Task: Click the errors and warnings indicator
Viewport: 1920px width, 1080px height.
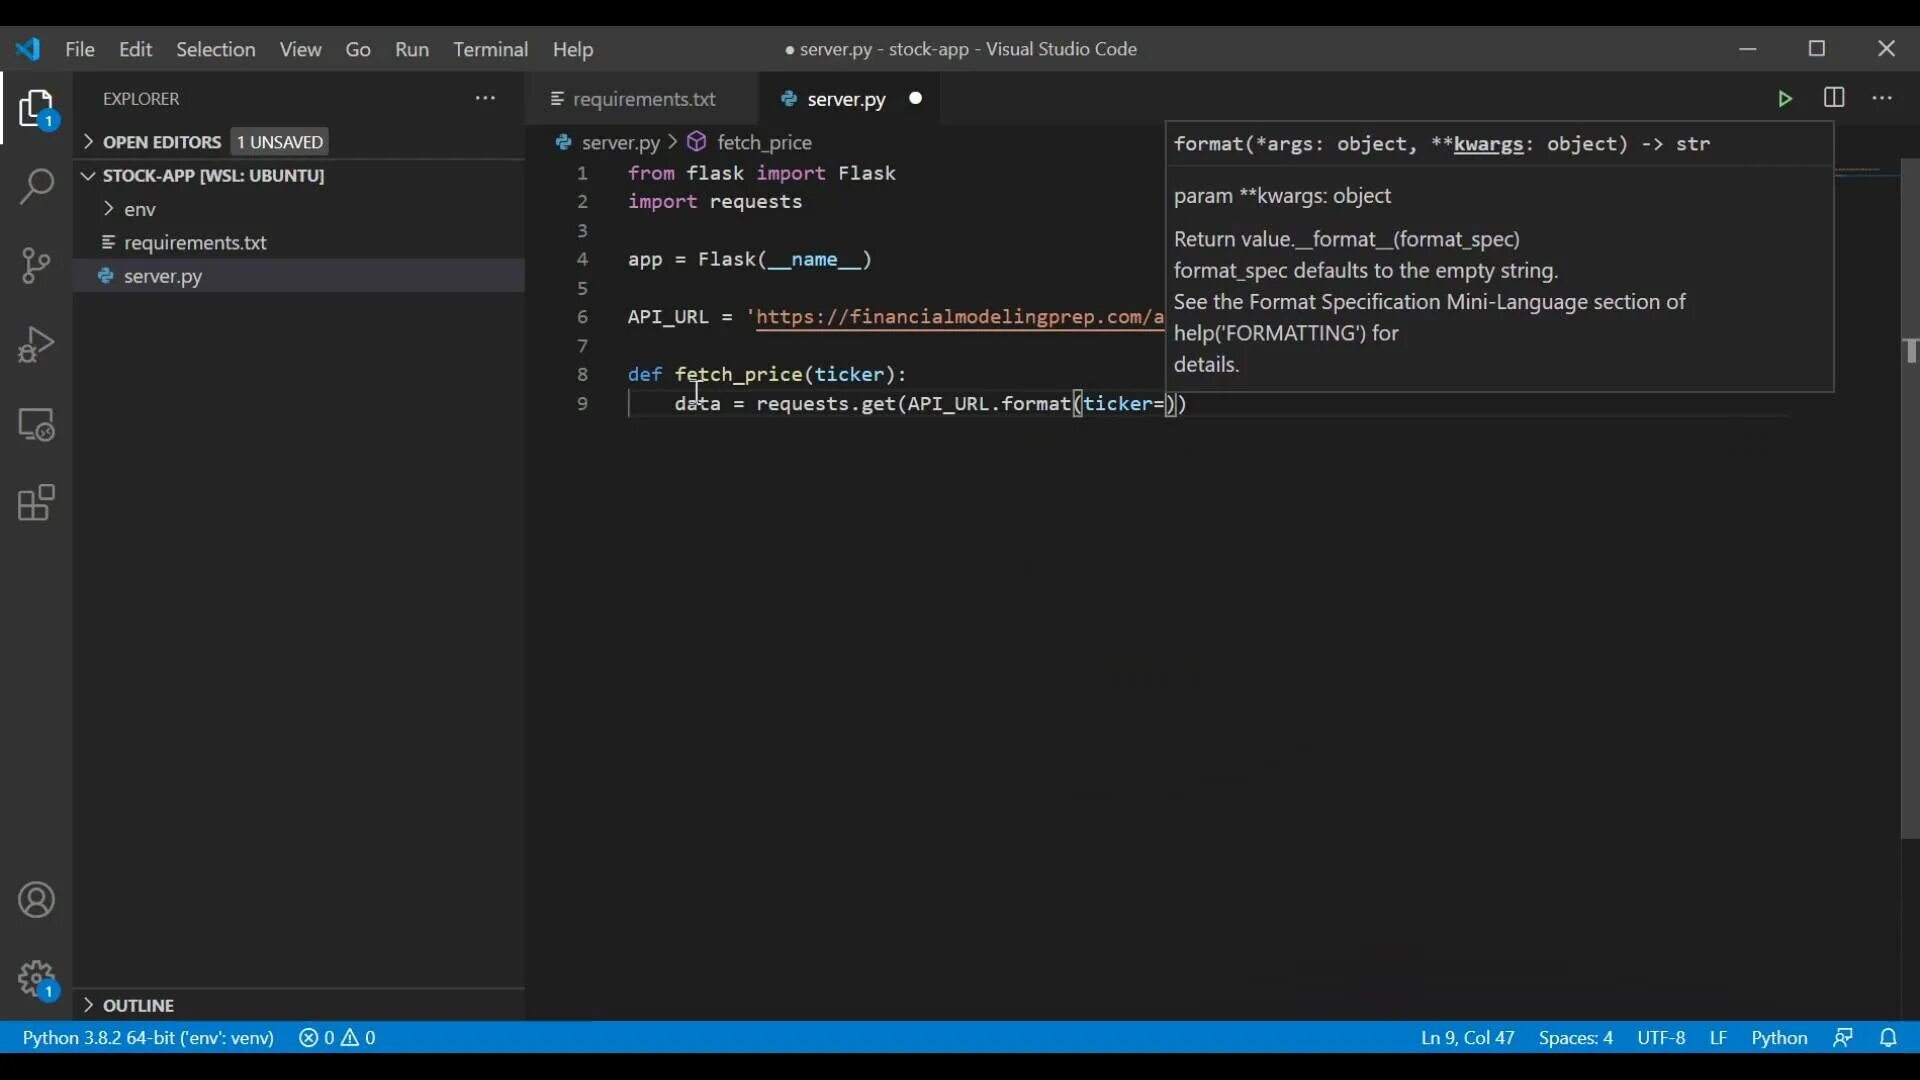Action: pos(338,1038)
